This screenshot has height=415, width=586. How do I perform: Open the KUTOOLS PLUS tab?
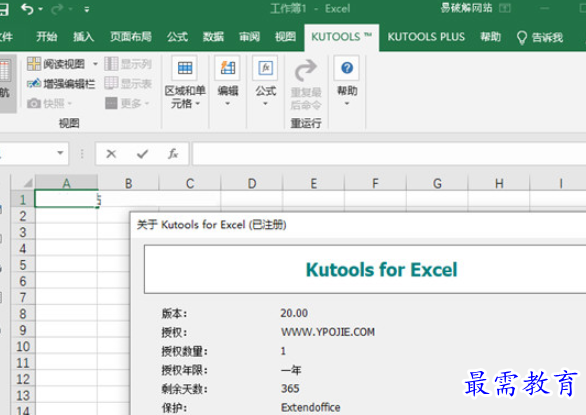pos(426,37)
